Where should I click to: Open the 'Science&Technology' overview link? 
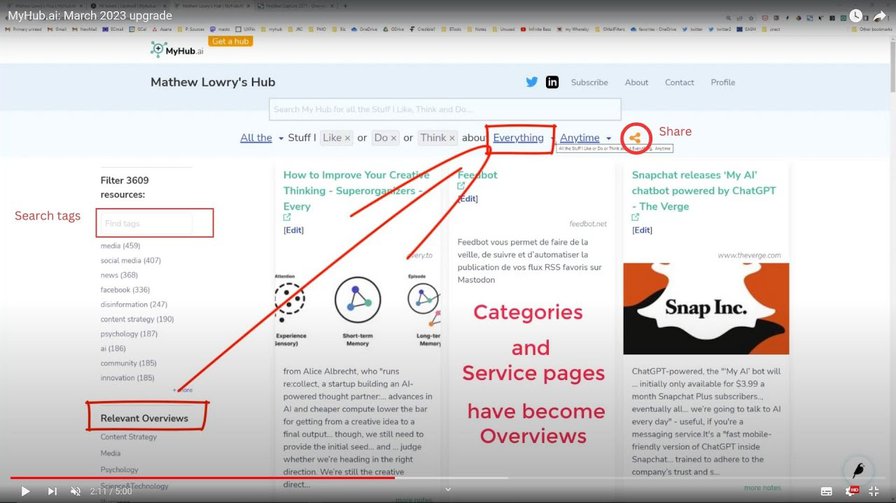(134, 486)
